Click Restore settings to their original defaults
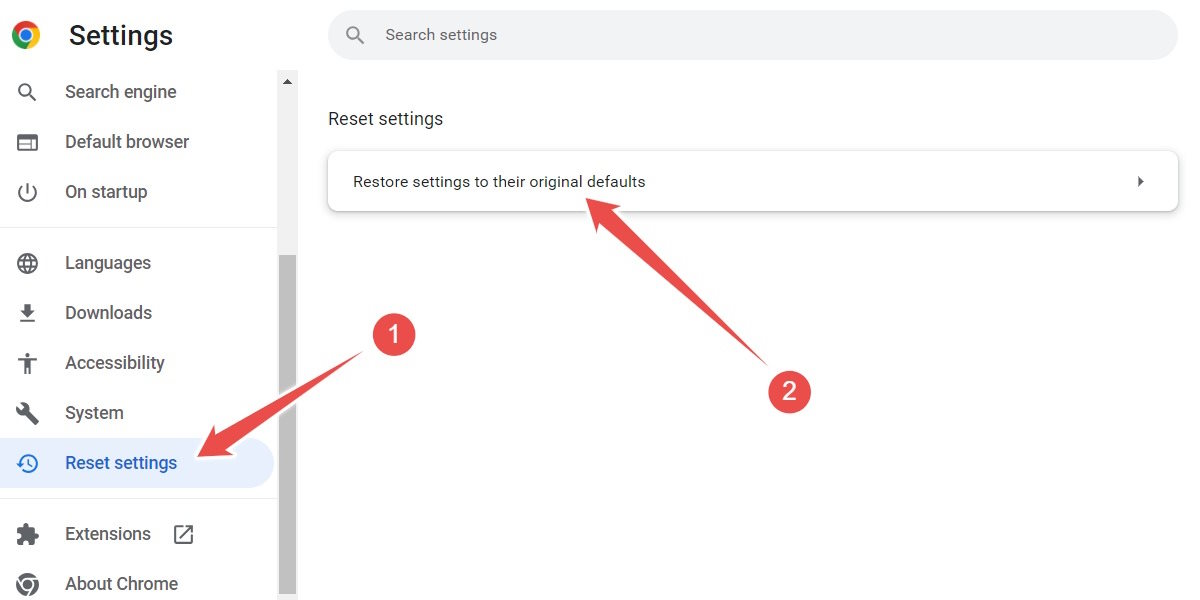The image size is (1200, 600). [498, 181]
